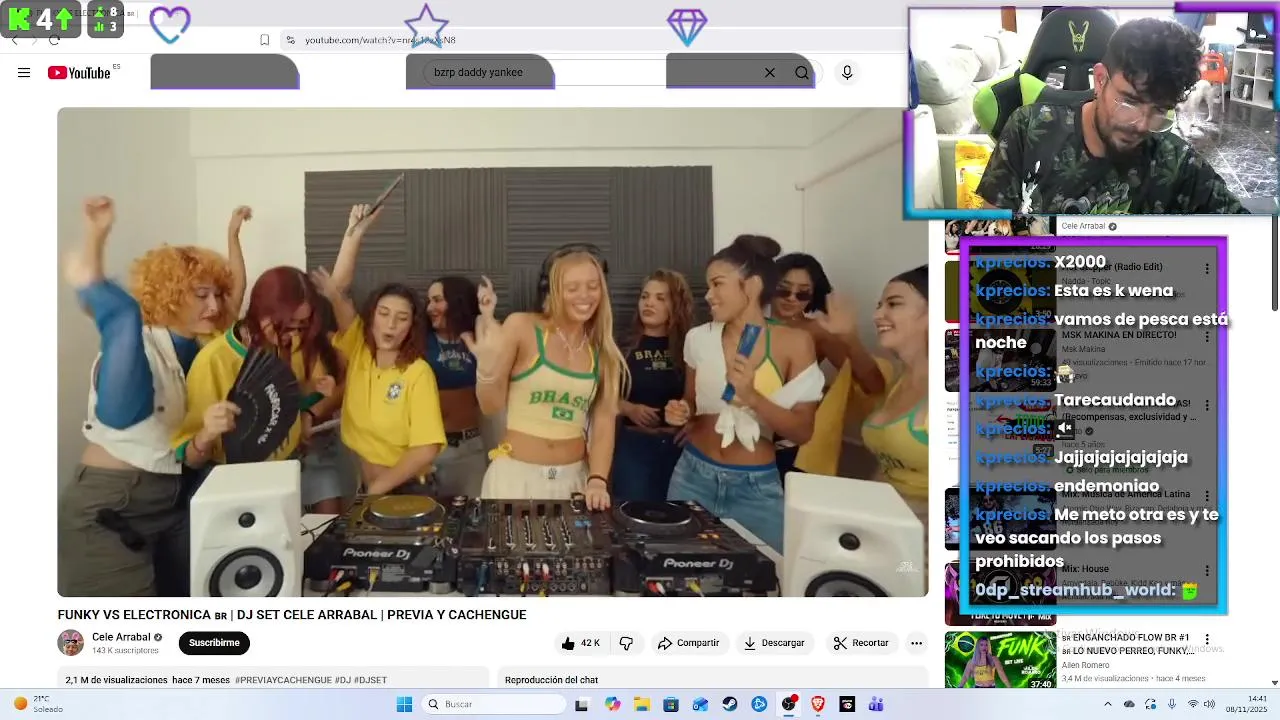Open Microsoft Store from the taskbar
Viewport: 1280px width, 720px height.
coord(671,704)
